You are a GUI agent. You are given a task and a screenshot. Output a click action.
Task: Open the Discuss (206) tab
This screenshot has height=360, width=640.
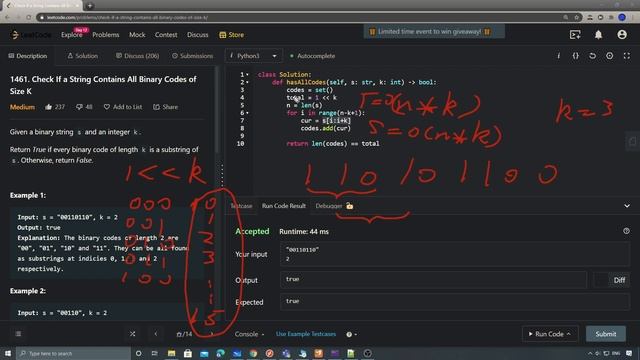(x=137, y=56)
